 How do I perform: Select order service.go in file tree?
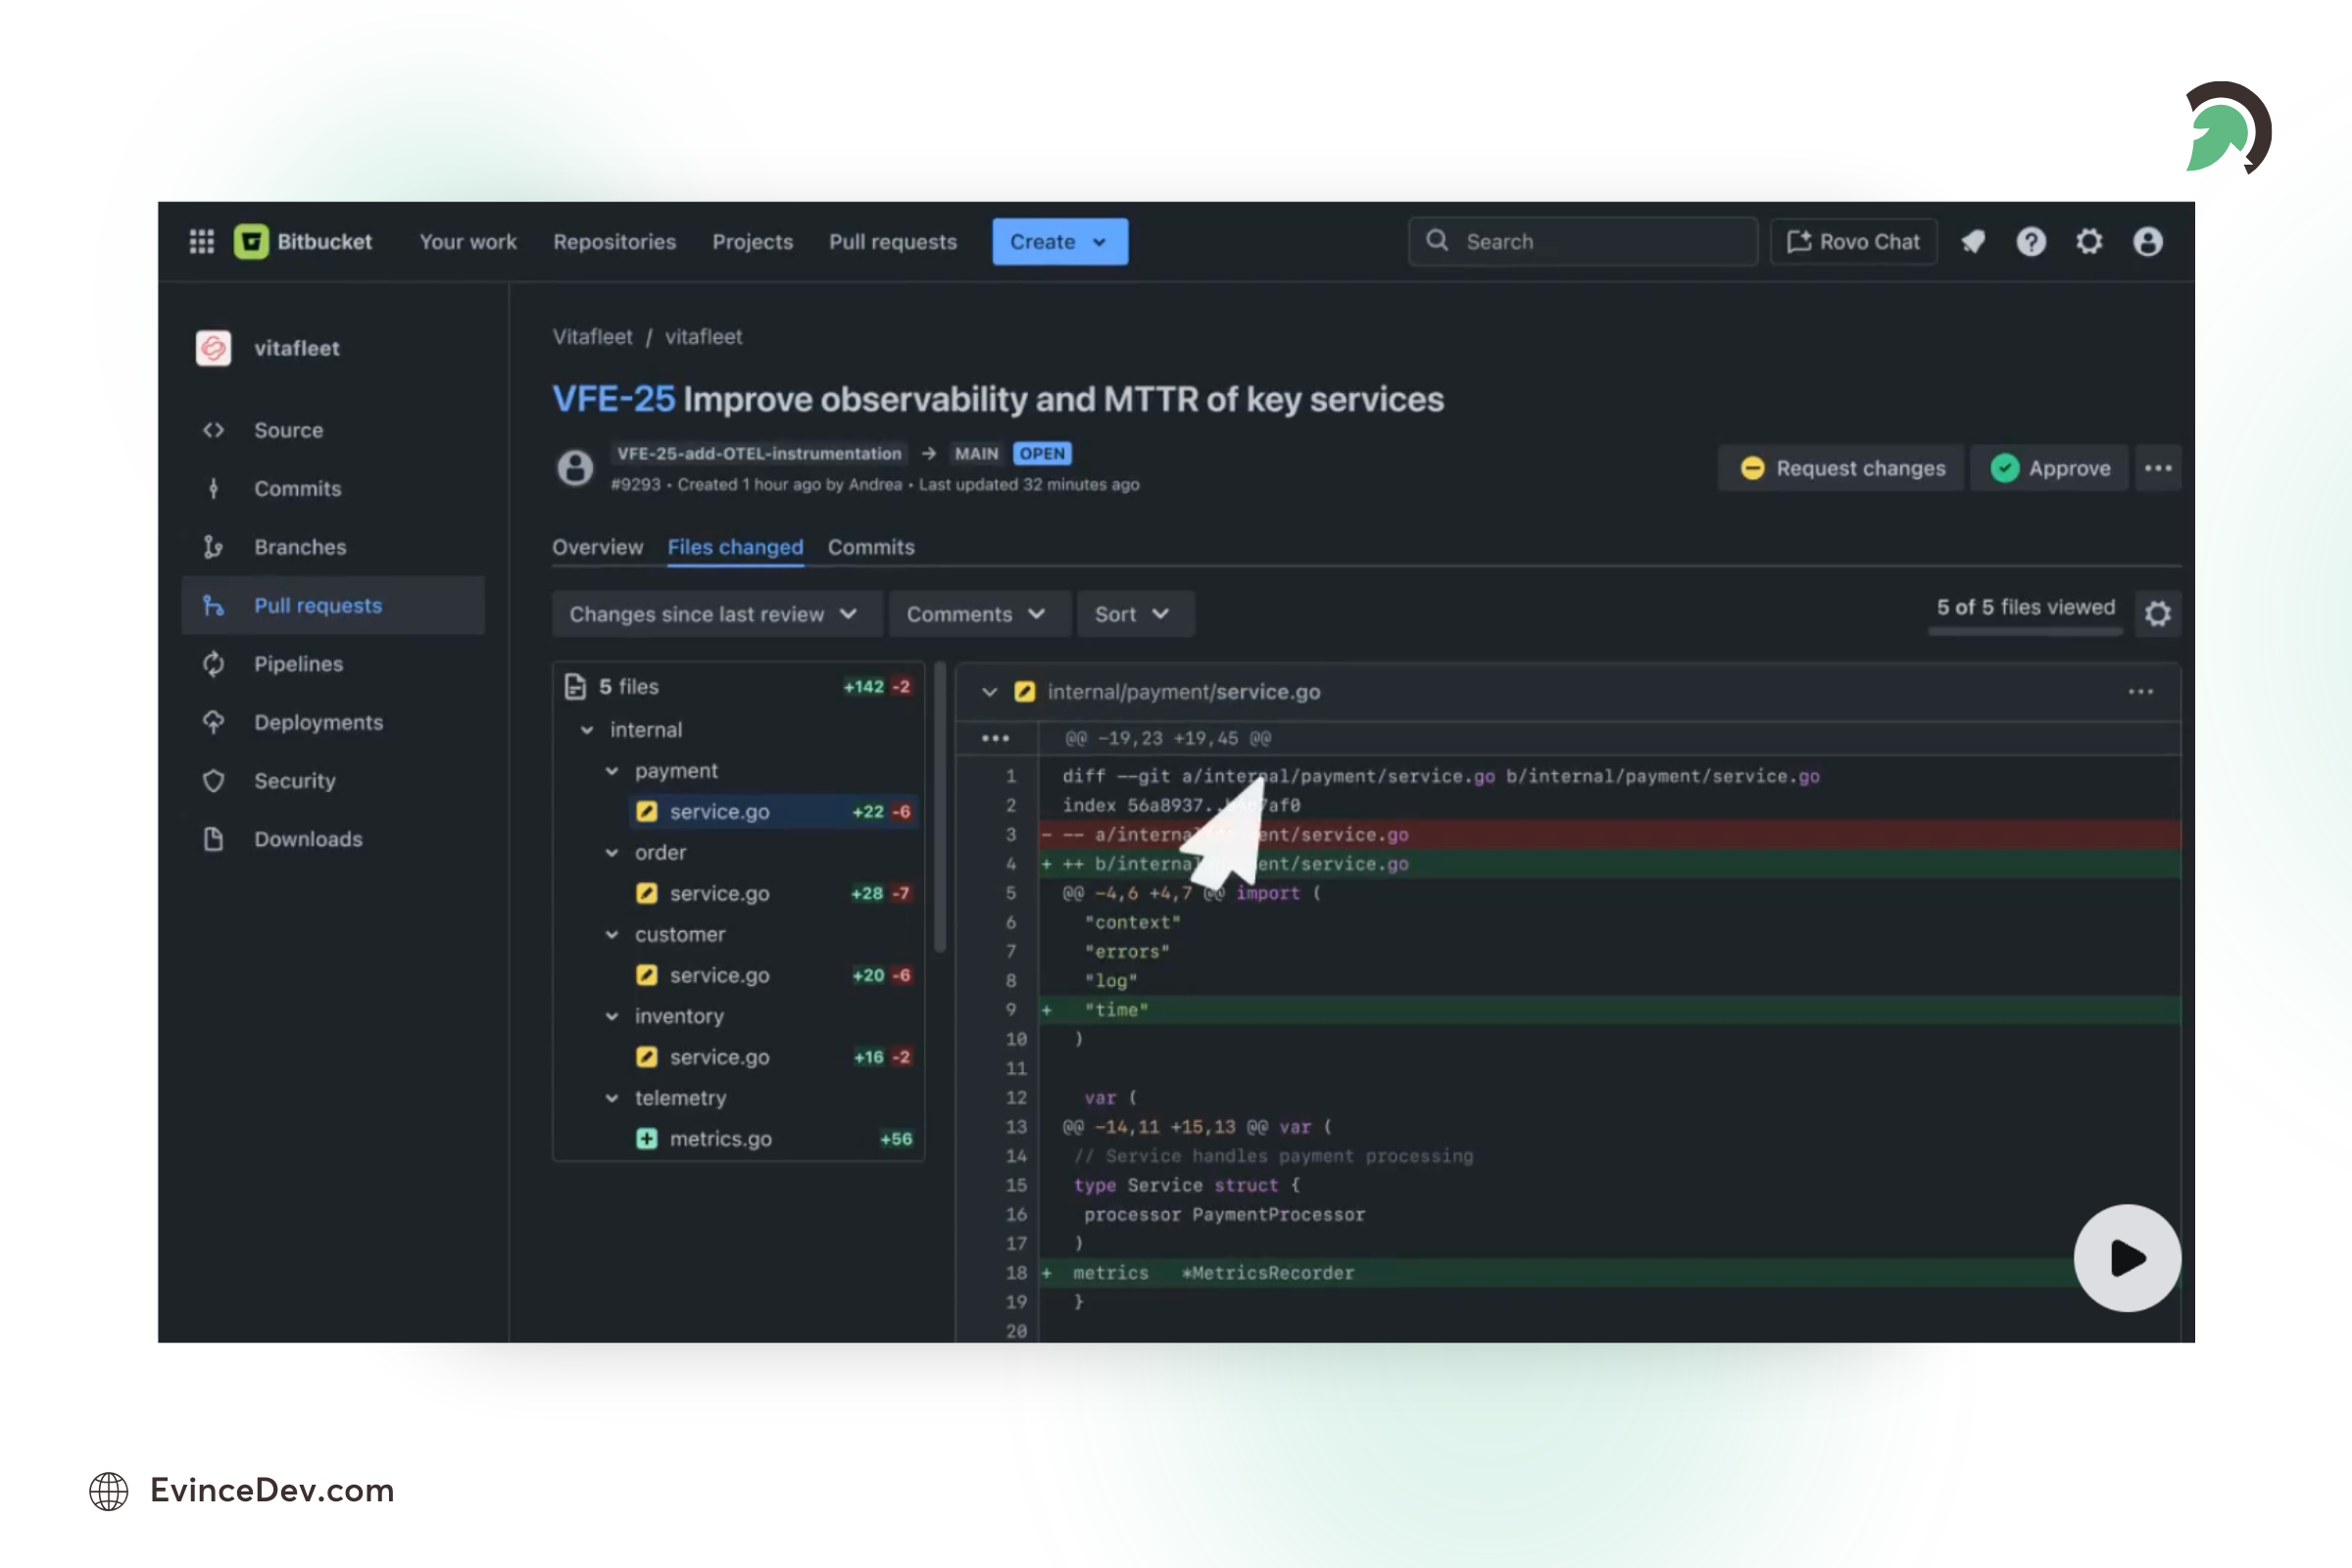[x=773, y=893]
